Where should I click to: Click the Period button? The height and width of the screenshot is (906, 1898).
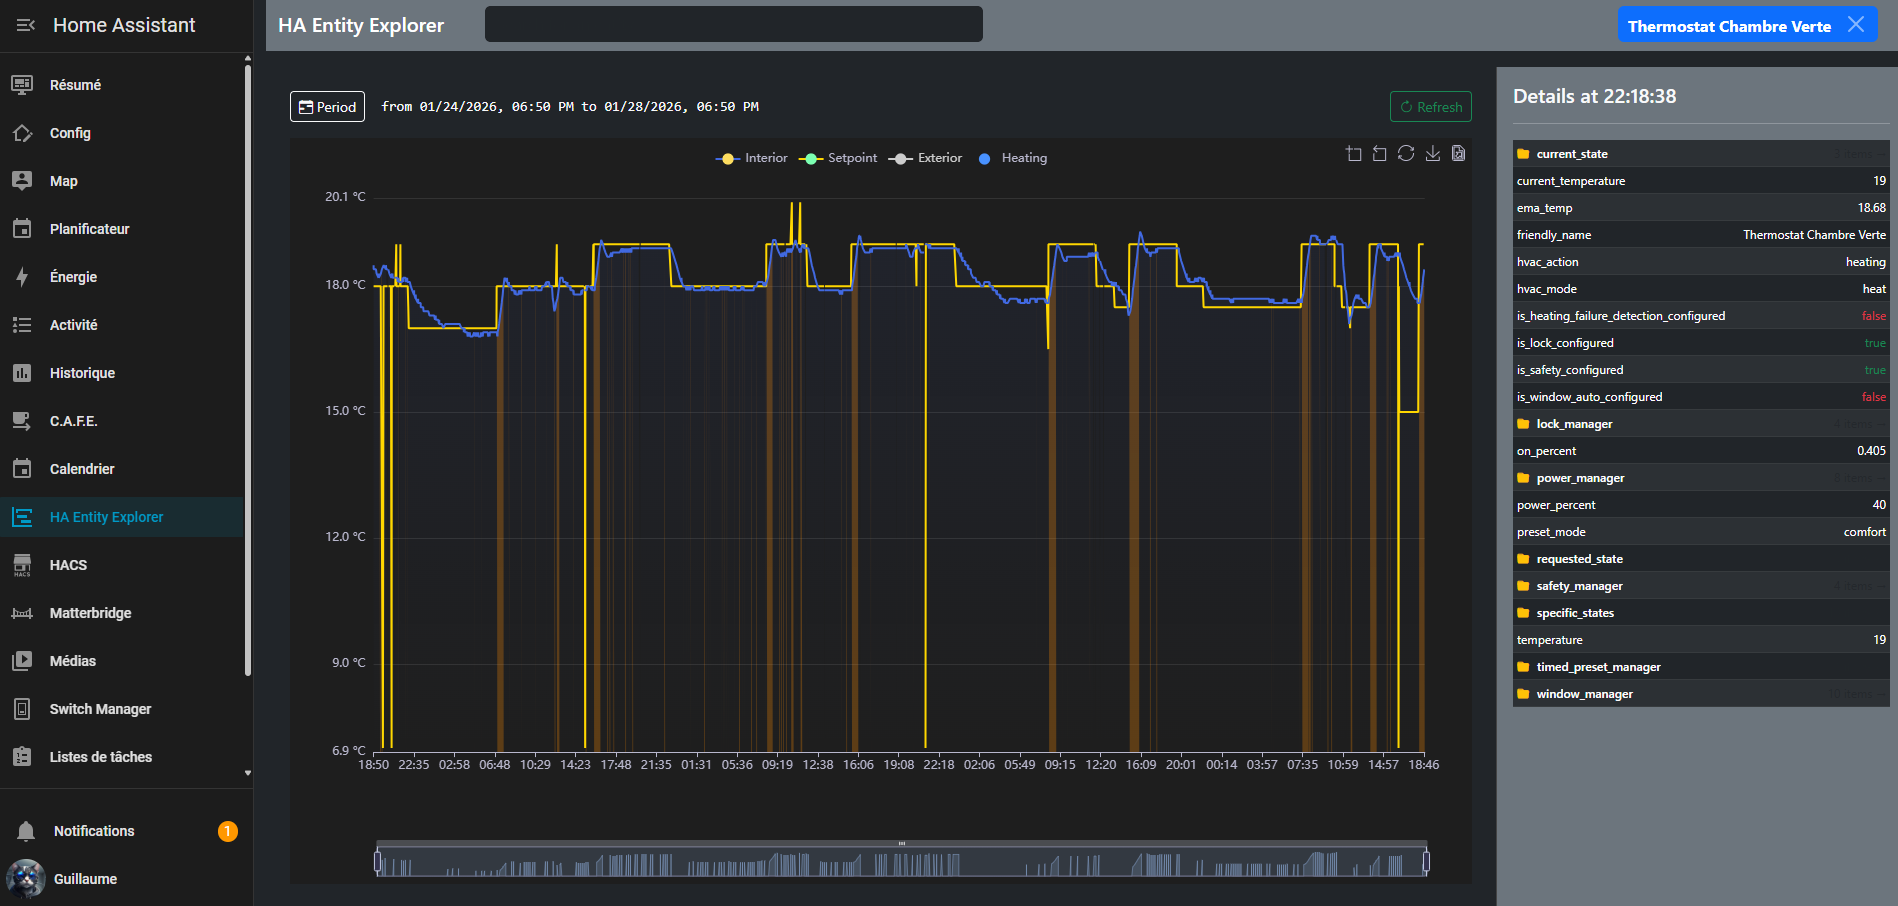click(x=327, y=107)
